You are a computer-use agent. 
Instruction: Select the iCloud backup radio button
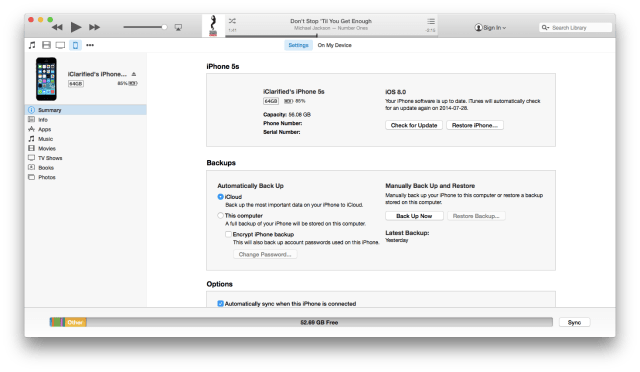pyautogui.click(x=220, y=197)
